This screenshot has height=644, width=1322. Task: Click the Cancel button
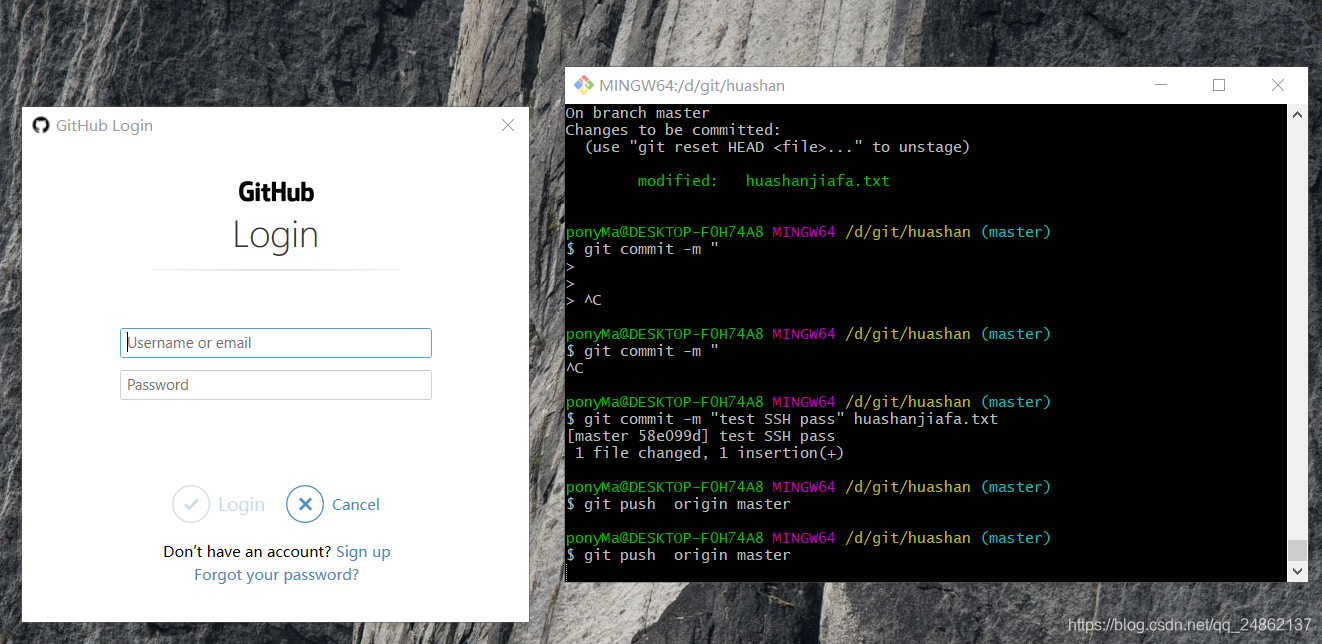click(333, 504)
